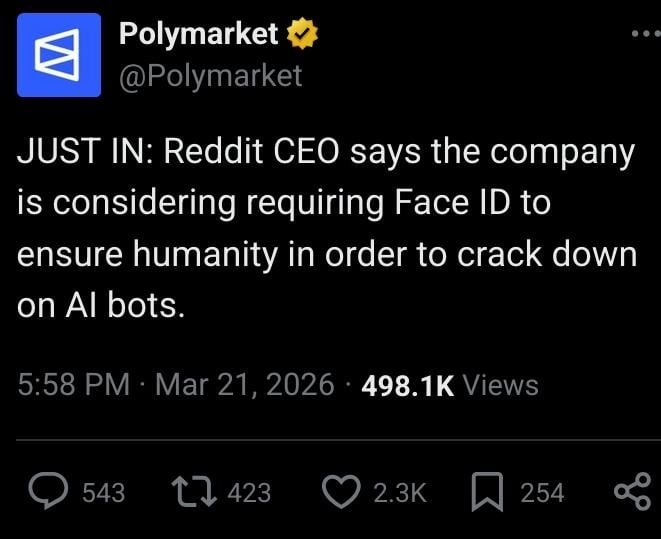
Task: Click the tweet text about Reddit CEO
Action: pos(327,229)
